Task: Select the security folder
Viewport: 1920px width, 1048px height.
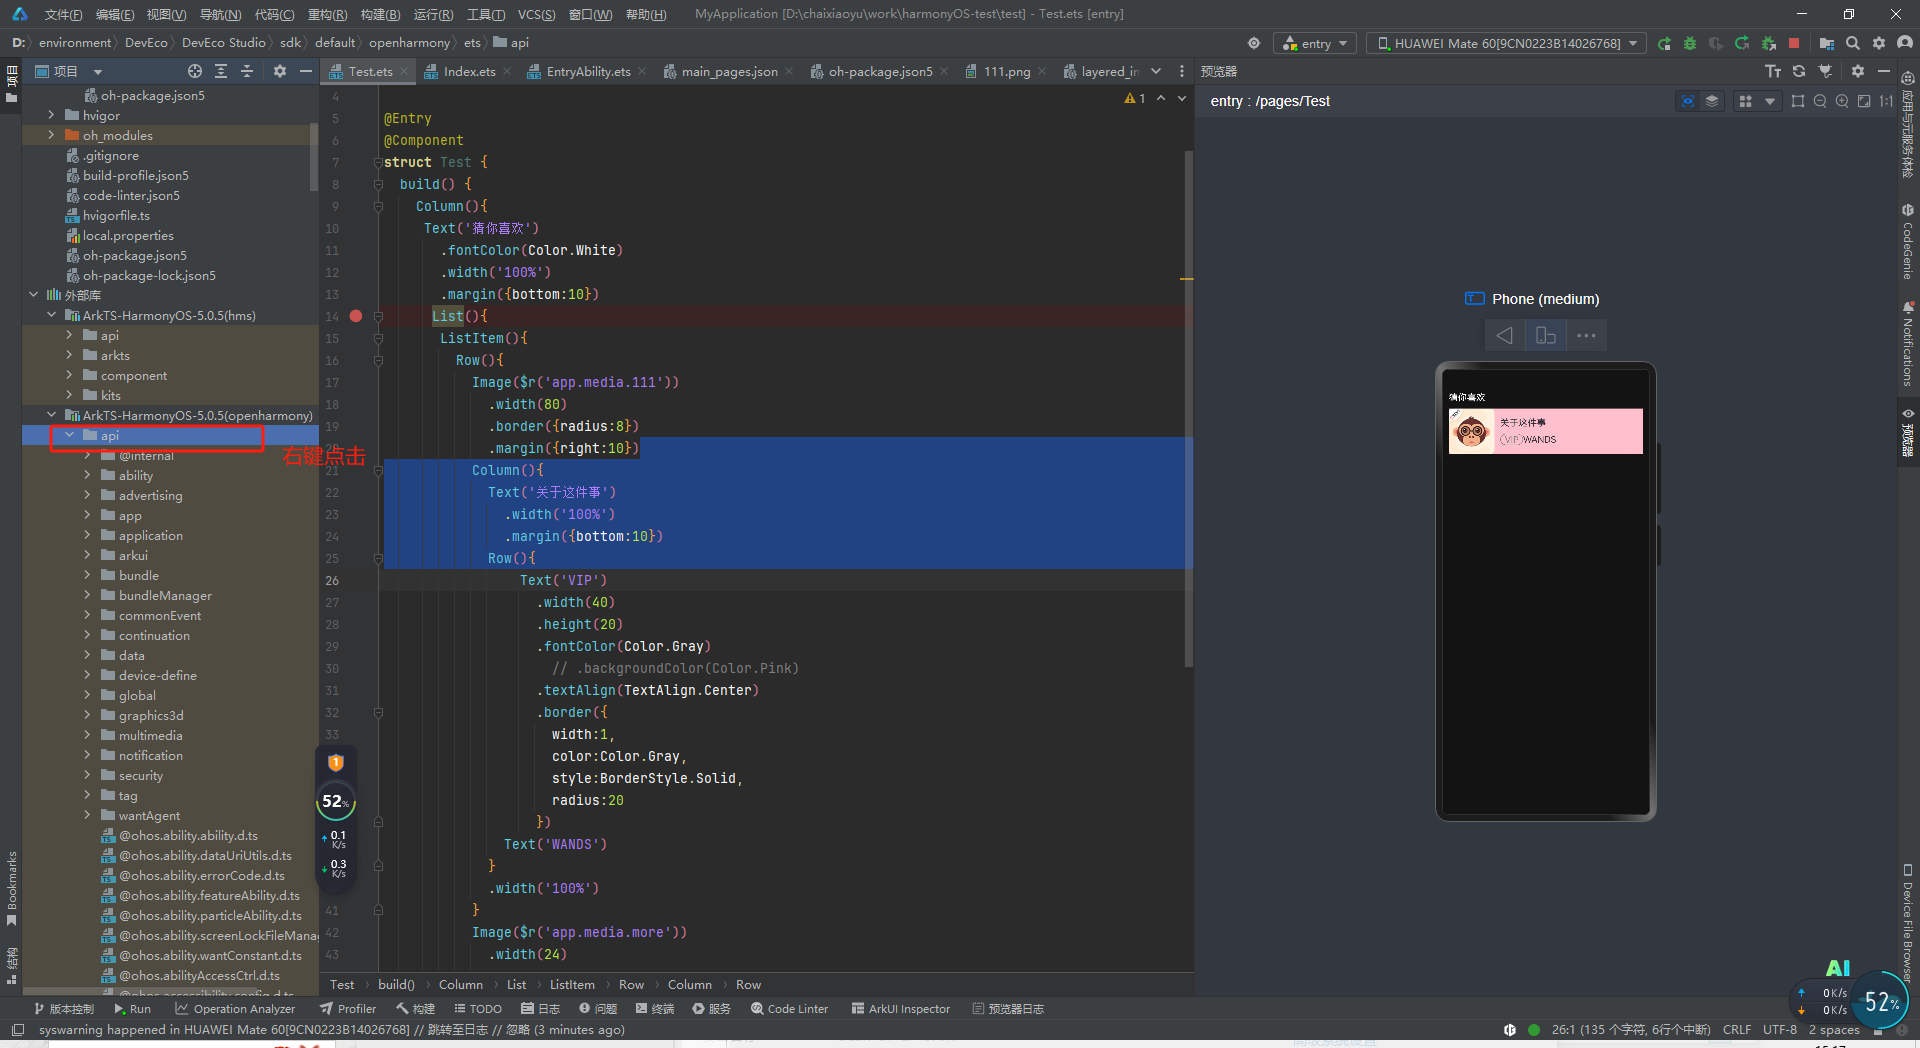Action: 140,775
